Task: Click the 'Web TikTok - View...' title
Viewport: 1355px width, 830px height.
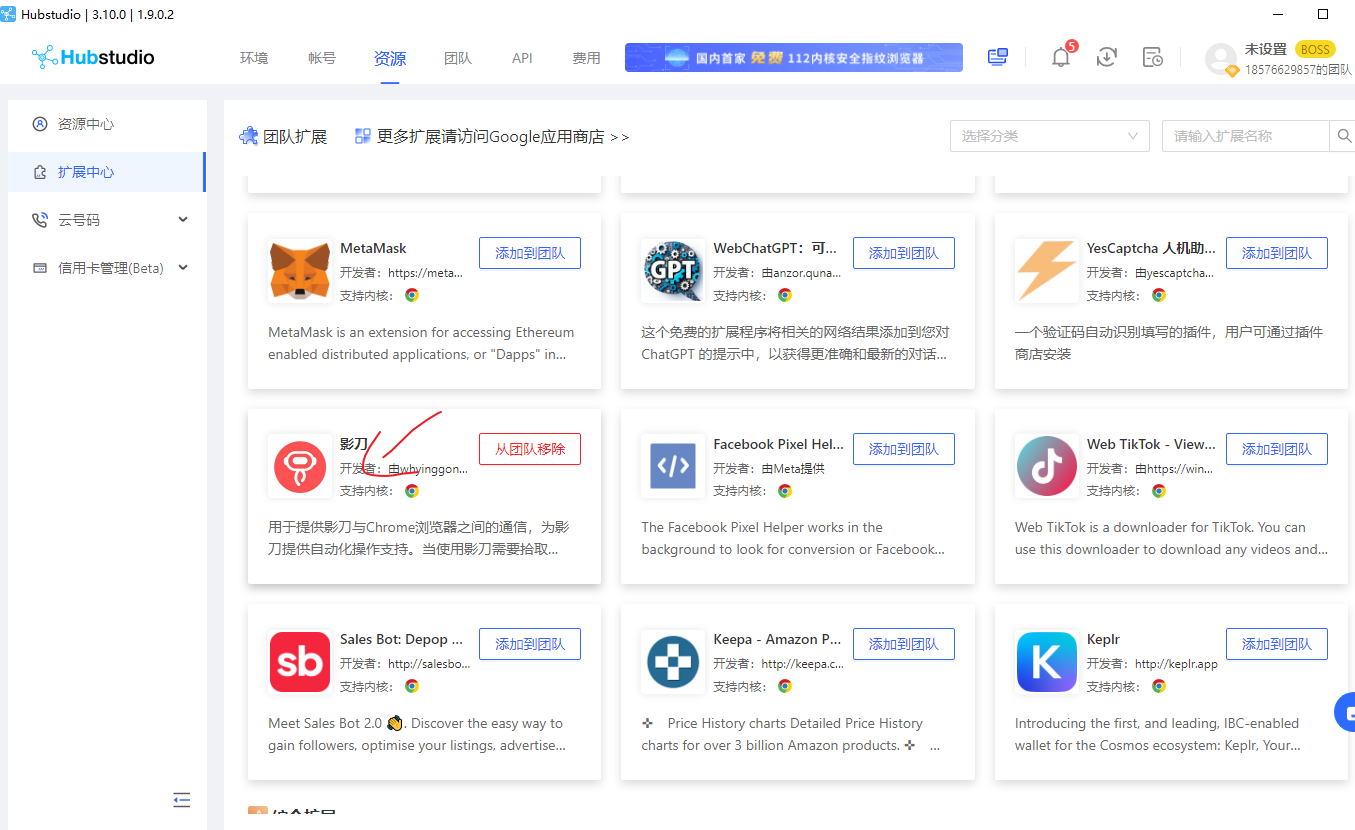Action: pyautogui.click(x=1152, y=444)
